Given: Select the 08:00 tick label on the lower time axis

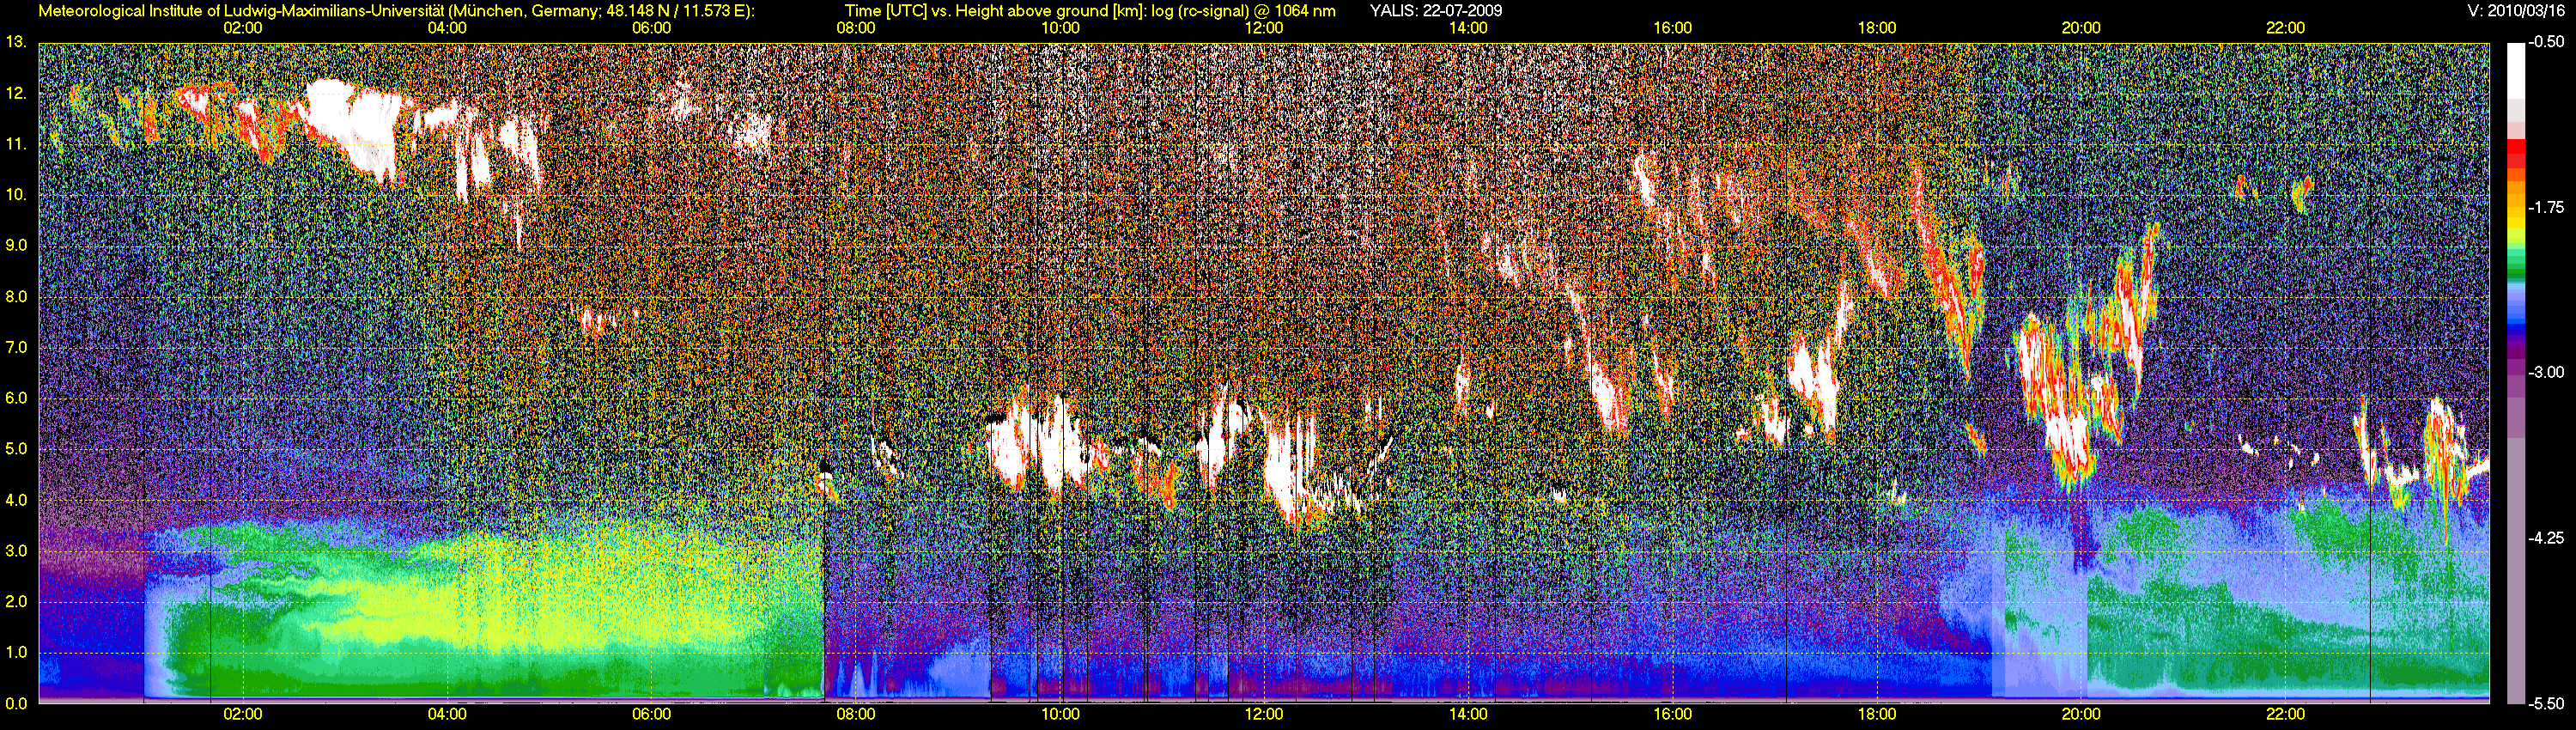Looking at the screenshot, I should [x=855, y=714].
